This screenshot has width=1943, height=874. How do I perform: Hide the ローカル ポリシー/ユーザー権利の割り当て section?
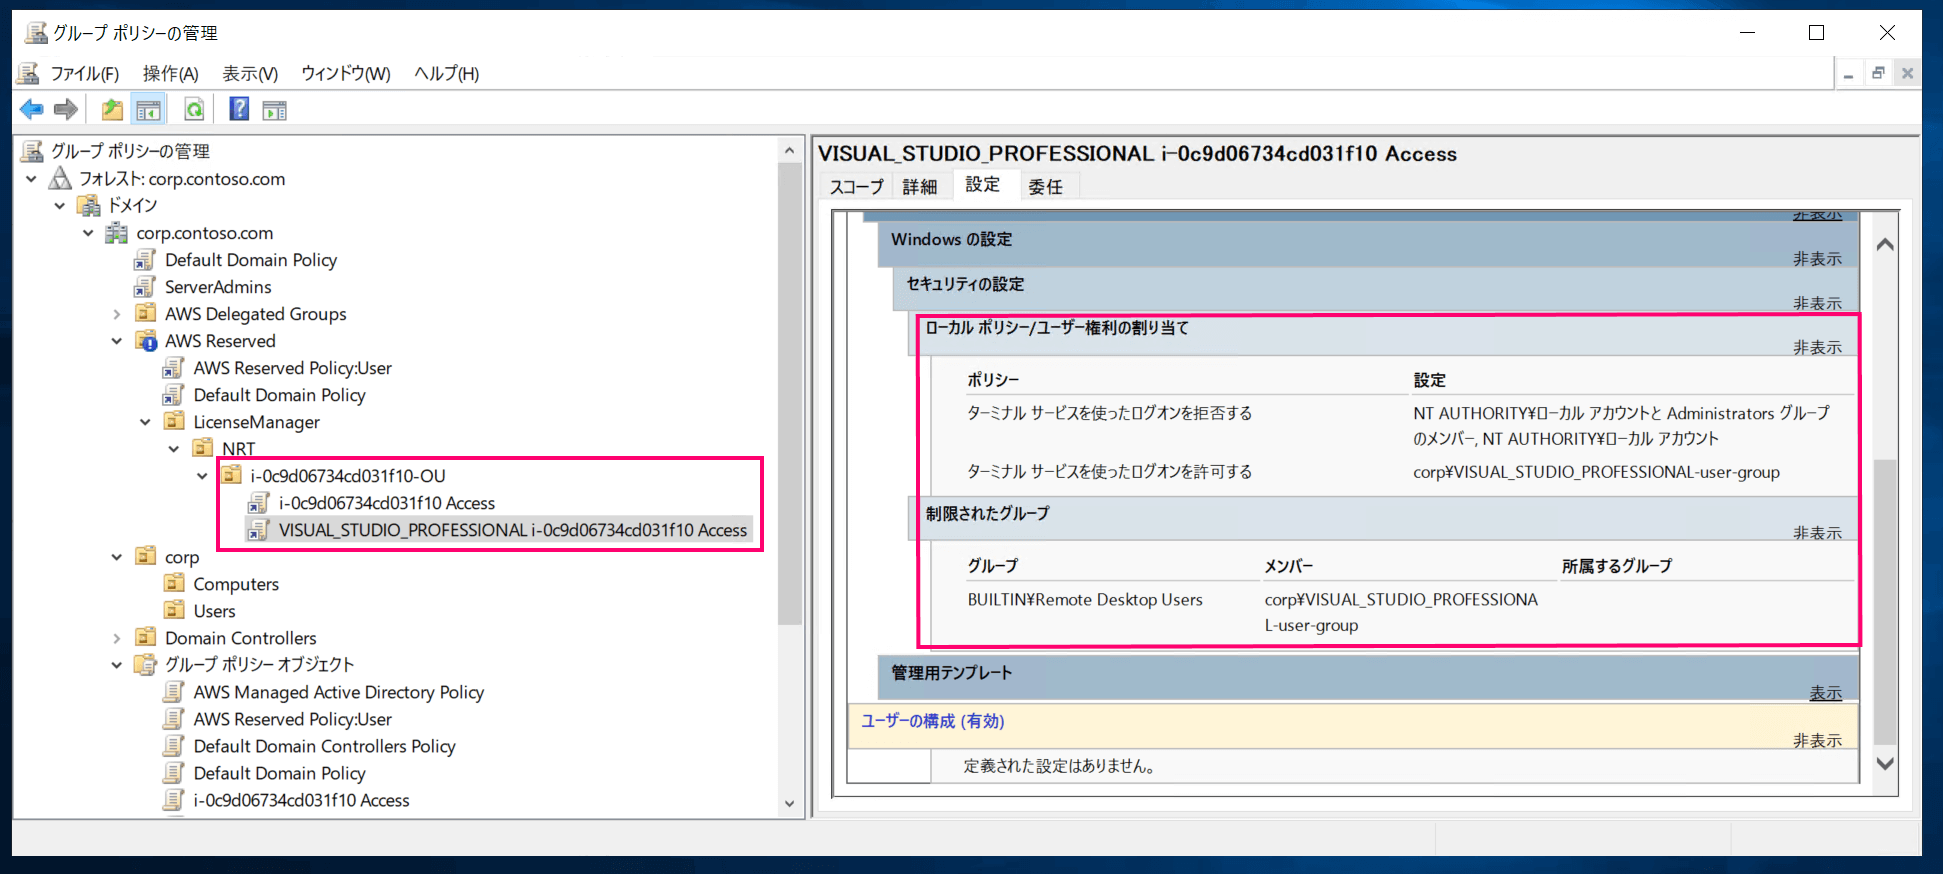[x=1817, y=347]
